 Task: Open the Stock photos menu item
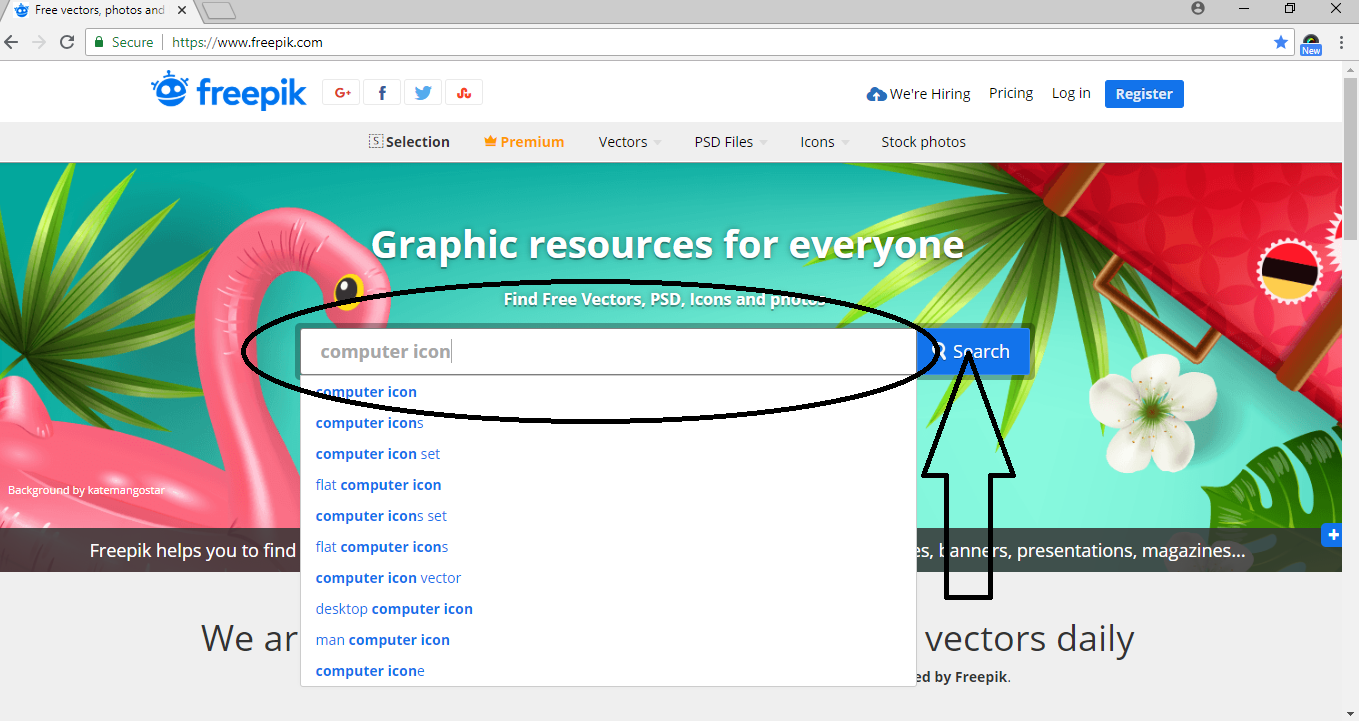pyautogui.click(x=923, y=142)
